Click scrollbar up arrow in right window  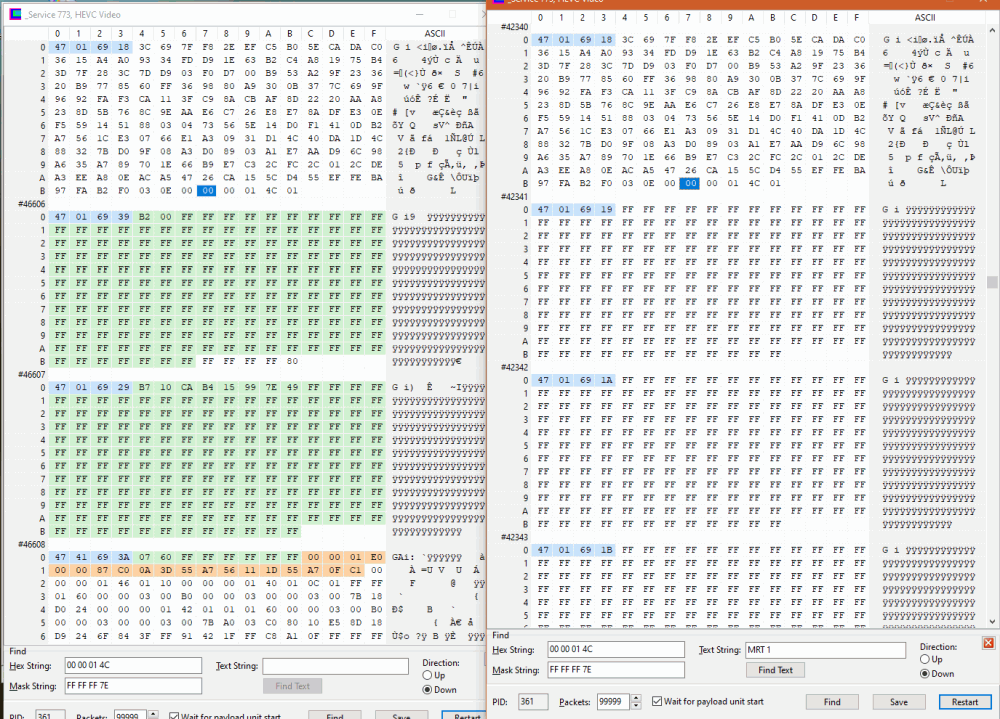point(992,30)
